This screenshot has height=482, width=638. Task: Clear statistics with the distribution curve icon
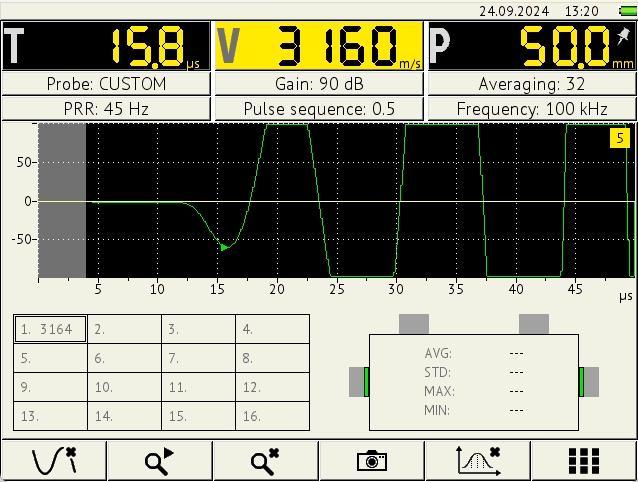tap(478, 460)
